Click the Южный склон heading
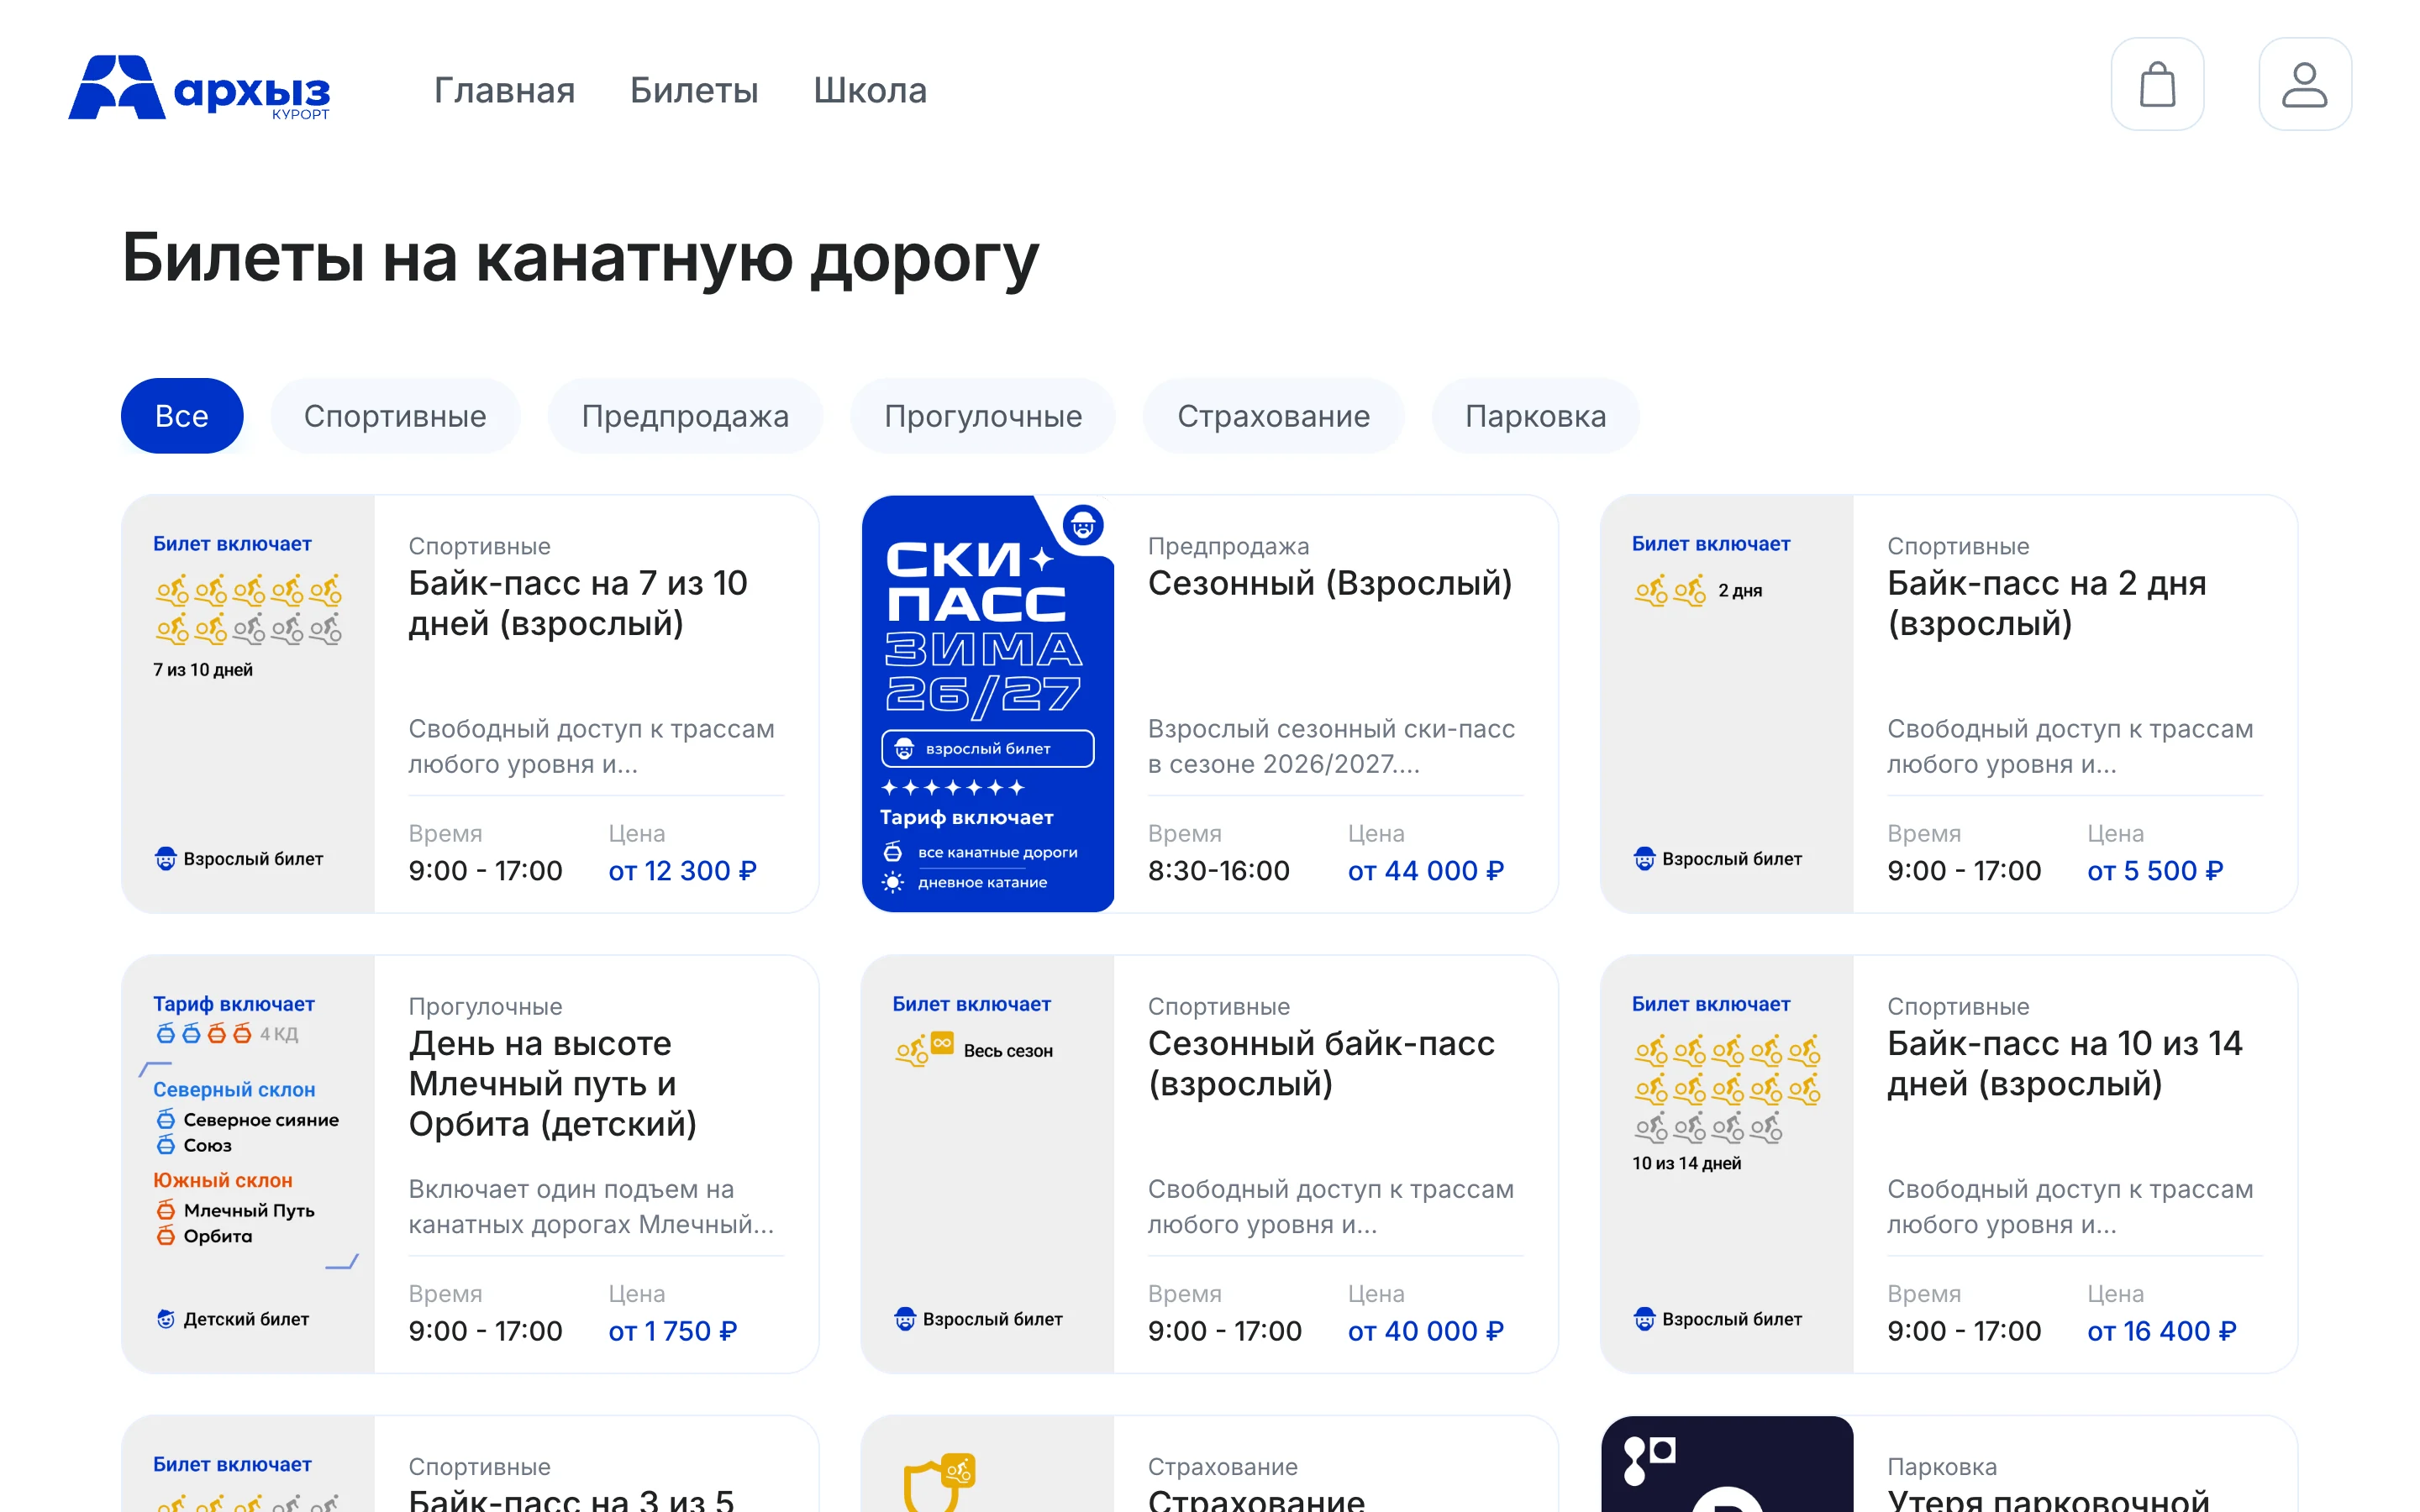 tap(223, 1181)
